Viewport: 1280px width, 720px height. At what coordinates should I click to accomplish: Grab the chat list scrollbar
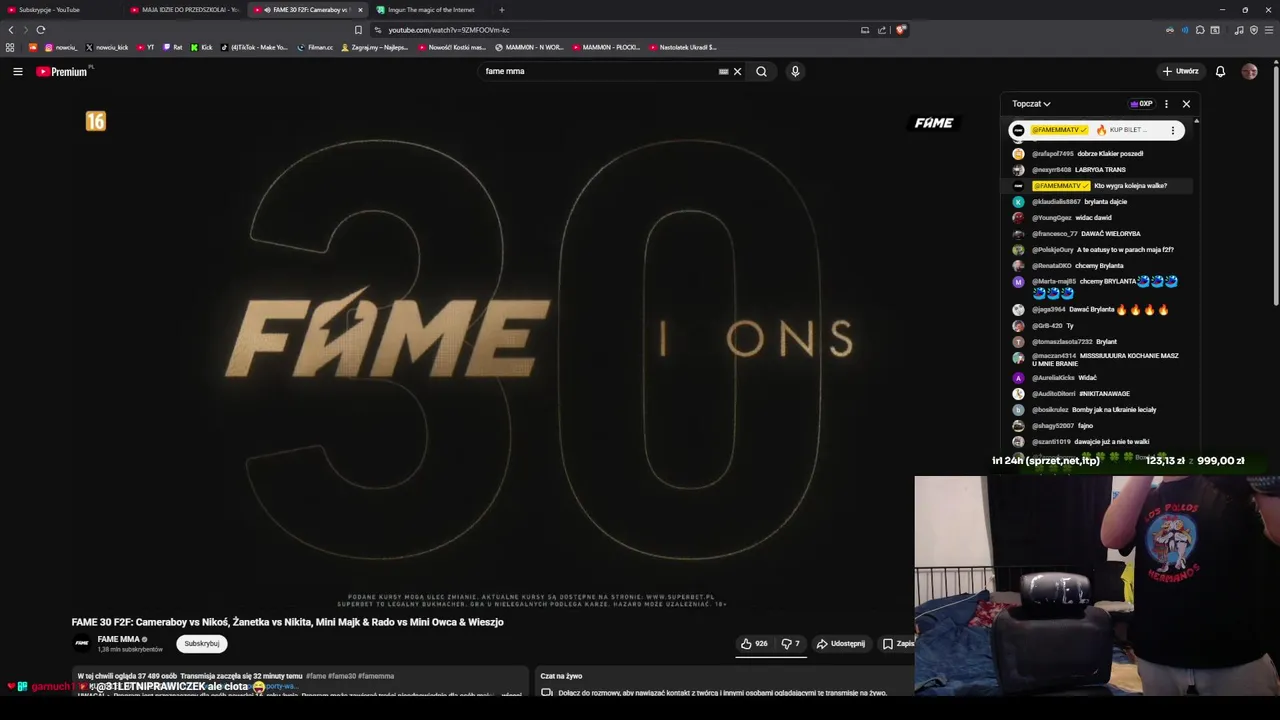click(x=1196, y=290)
